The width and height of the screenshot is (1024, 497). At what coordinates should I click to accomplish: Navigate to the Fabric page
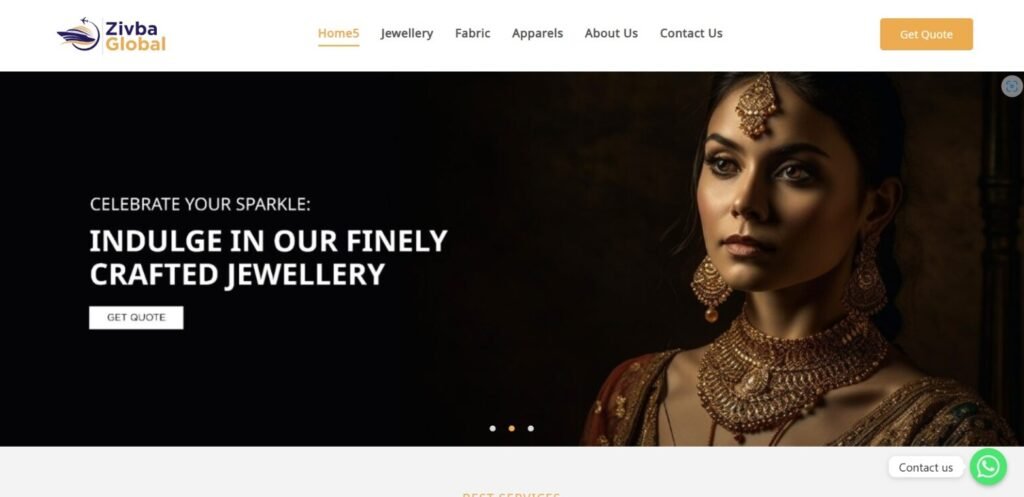coord(472,33)
